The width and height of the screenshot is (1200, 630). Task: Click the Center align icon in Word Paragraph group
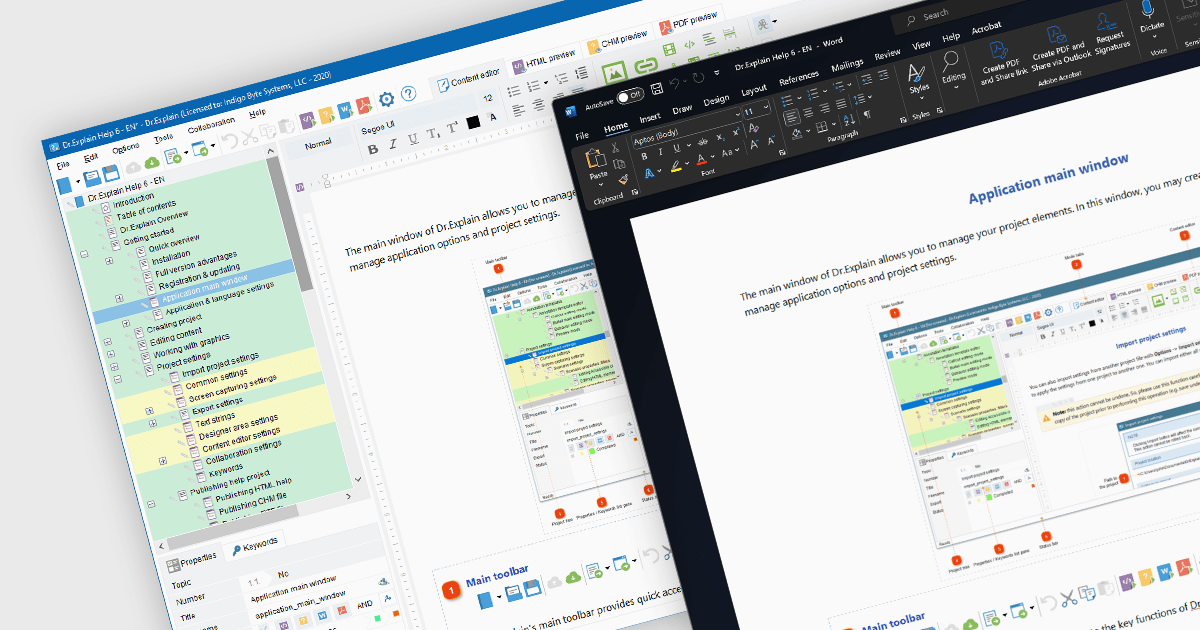[x=808, y=112]
